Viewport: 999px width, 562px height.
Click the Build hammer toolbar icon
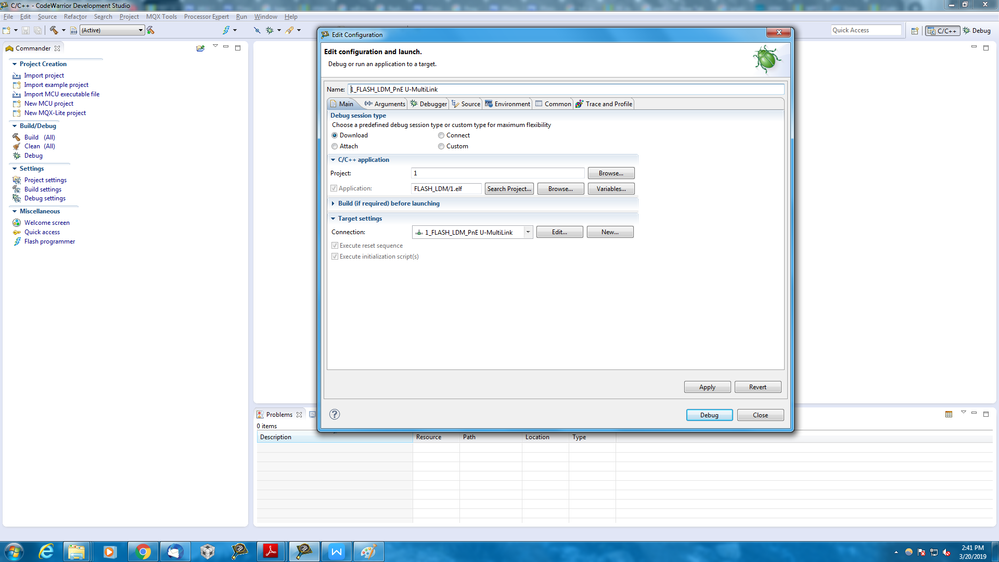(x=54, y=30)
